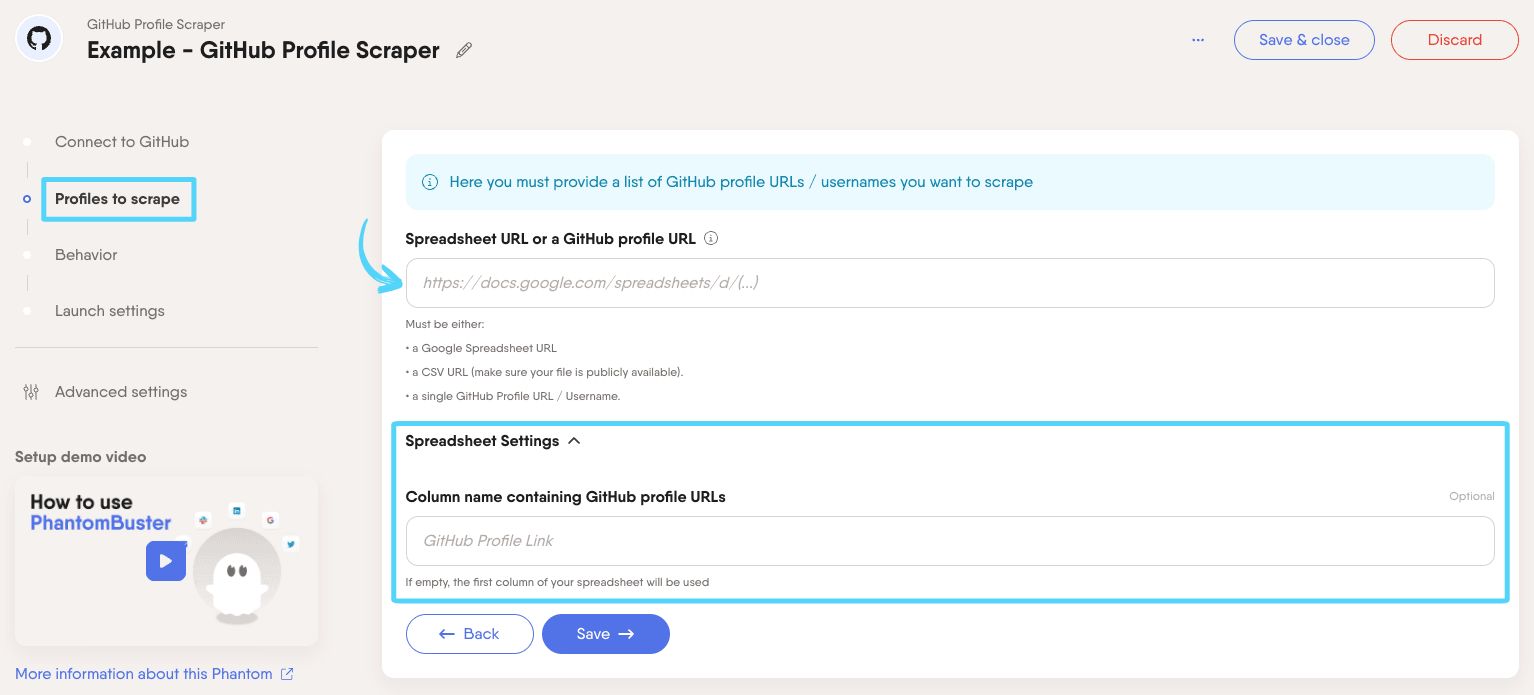Go to Connect to GitHub step

[122, 142]
